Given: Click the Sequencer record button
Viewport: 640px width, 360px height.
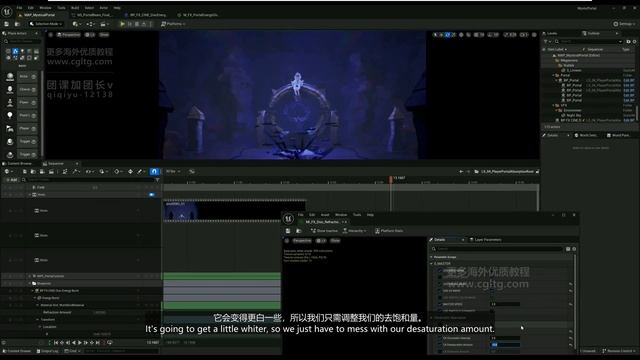Looking at the screenshot, I should (x=103, y=342).
